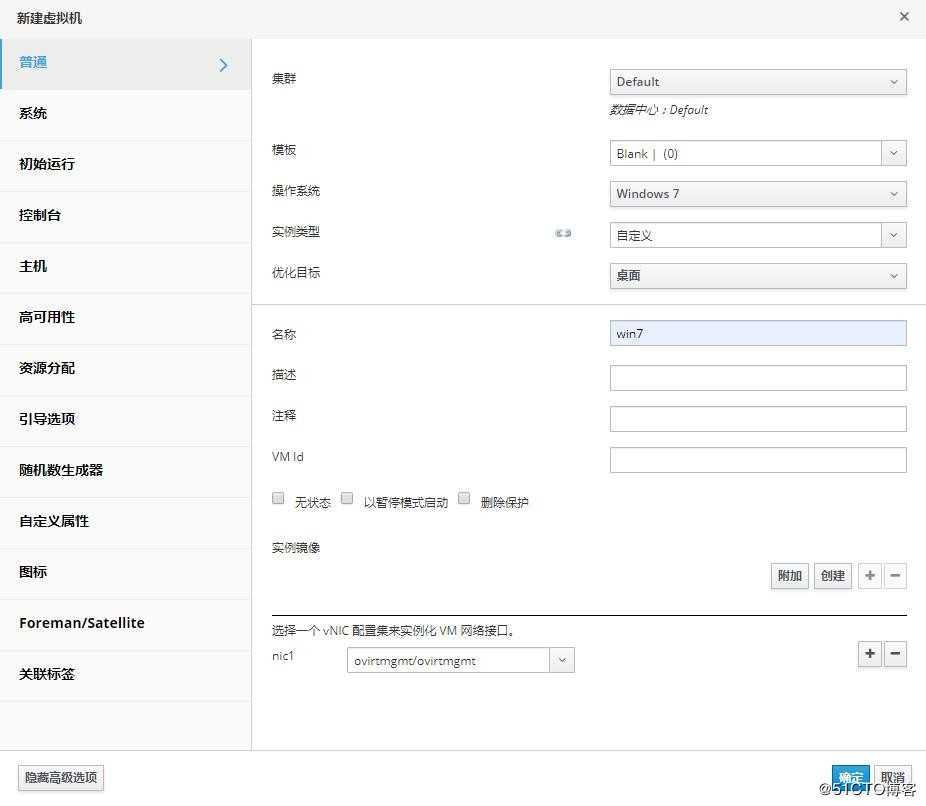This screenshot has width=926, height=806.
Task: Click the plus icon next to 创建 button
Action: (869, 576)
